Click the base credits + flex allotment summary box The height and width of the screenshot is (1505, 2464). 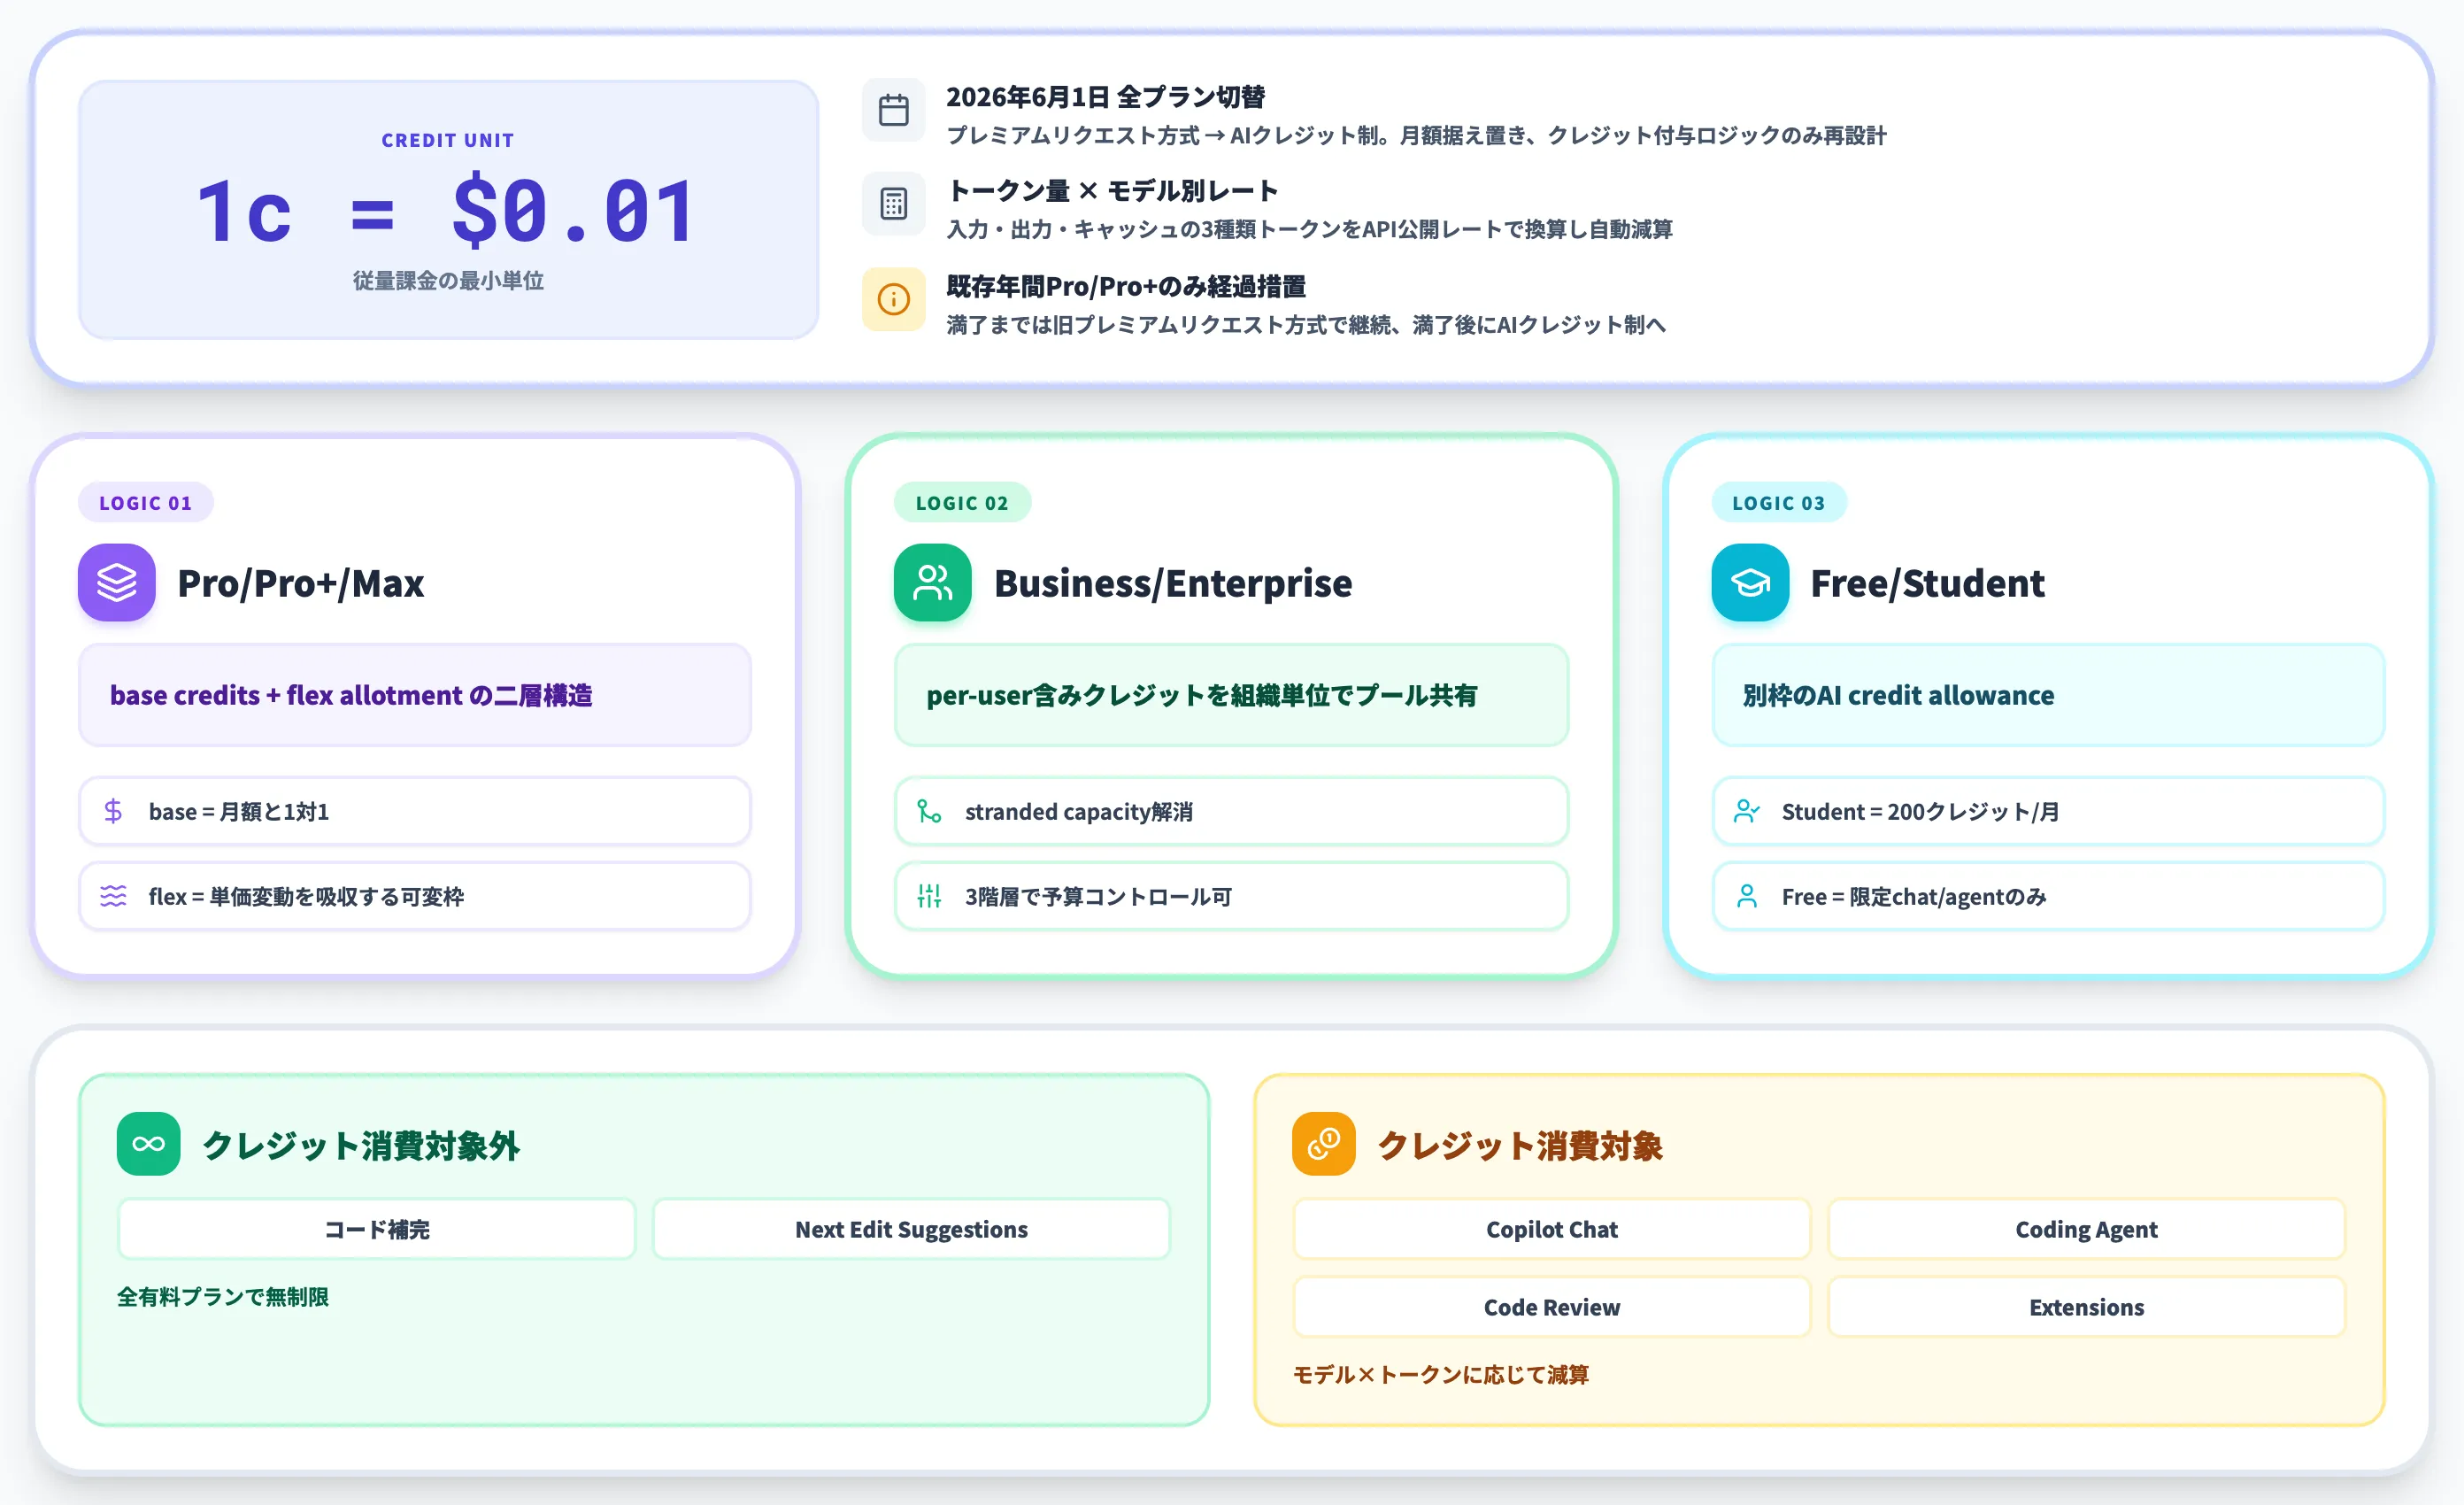pyautogui.click(x=415, y=695)
